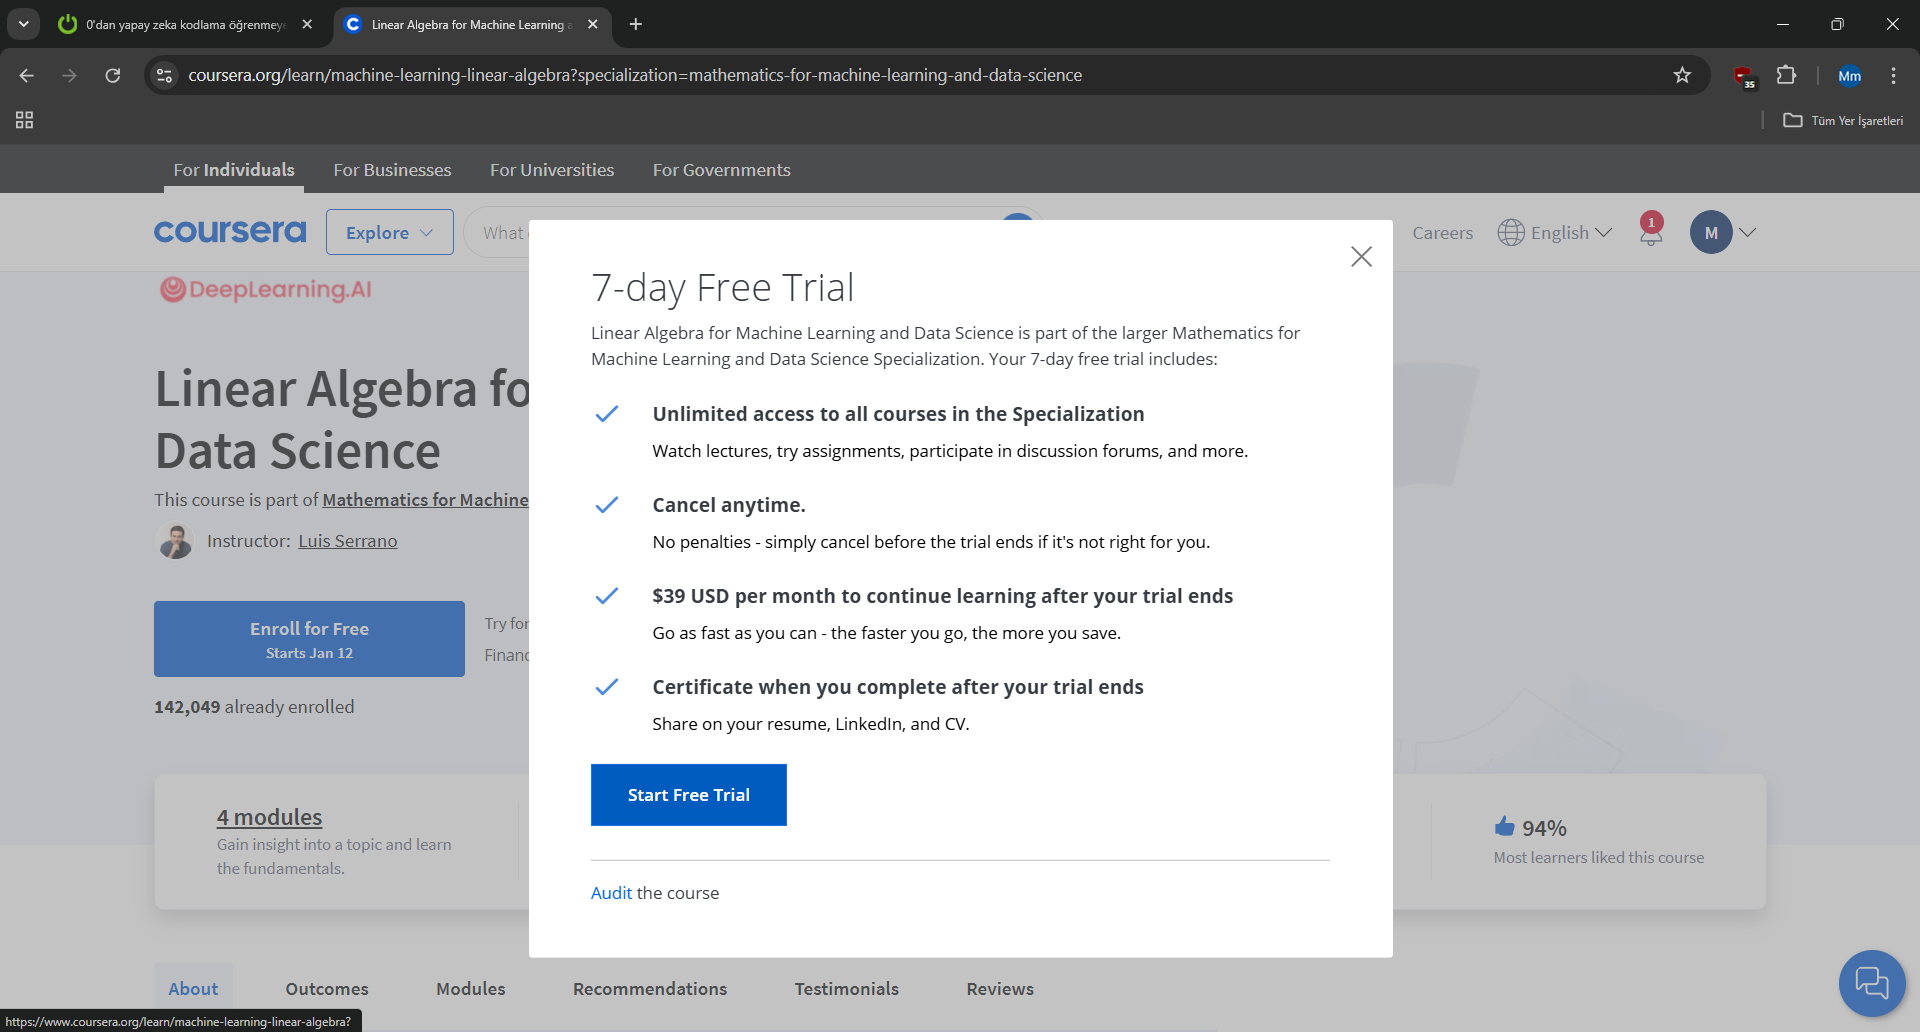This screenshot has height=1032, width=1920.
Task: Open a new browser tab
Action: coord(636,24)
